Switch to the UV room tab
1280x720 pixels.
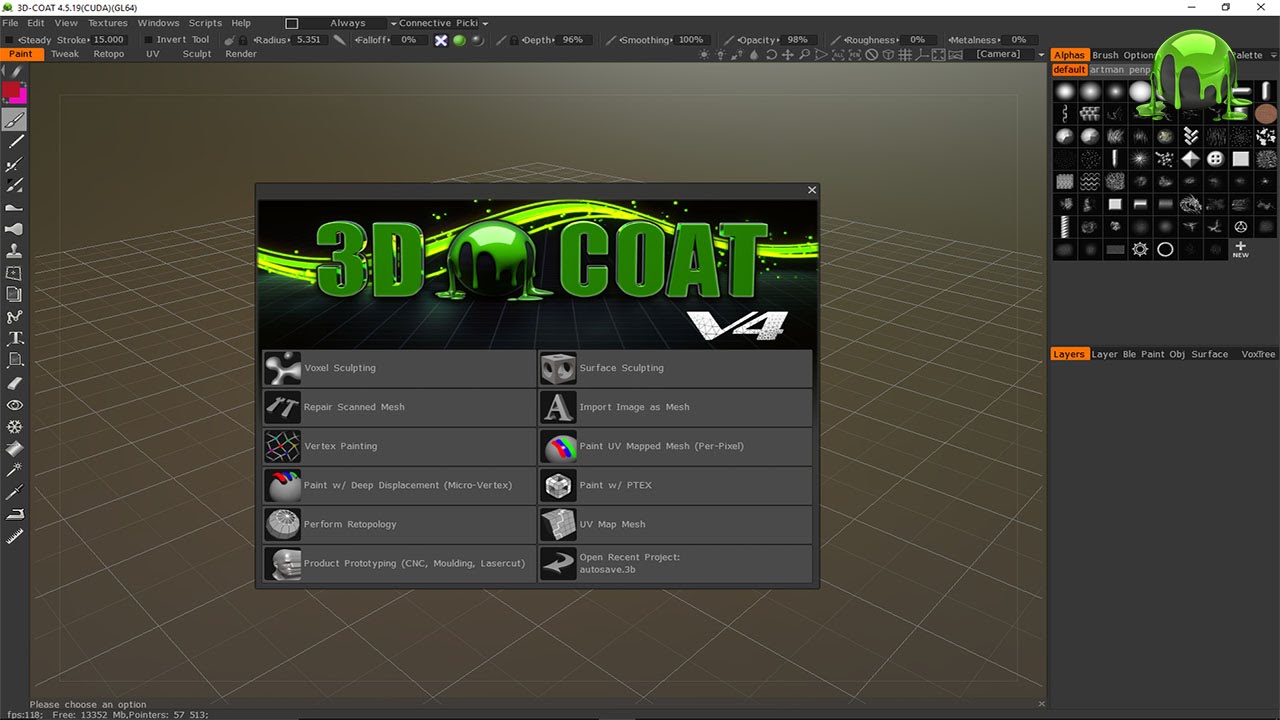point(153,54)
